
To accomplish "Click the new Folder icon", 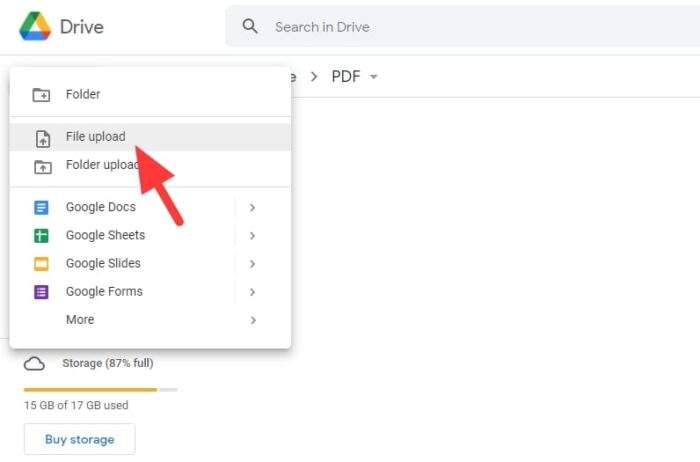I will click(x=42, y=95).
